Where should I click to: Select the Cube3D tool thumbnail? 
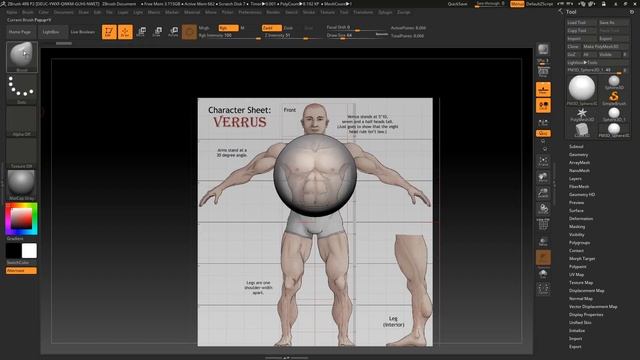[x=582, y=130]
